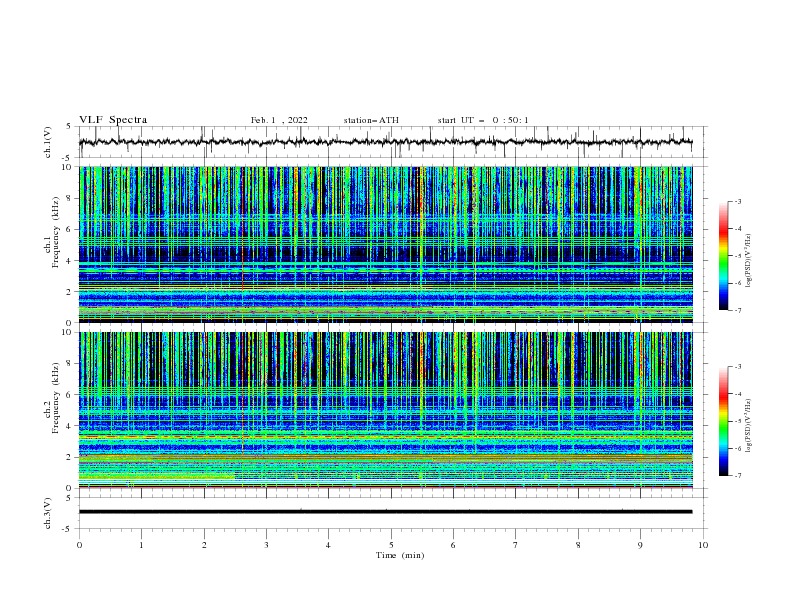Click the ch.3 flat black waveform trace
The width and height of the screenshot is (792, 612).
[385, 512]
